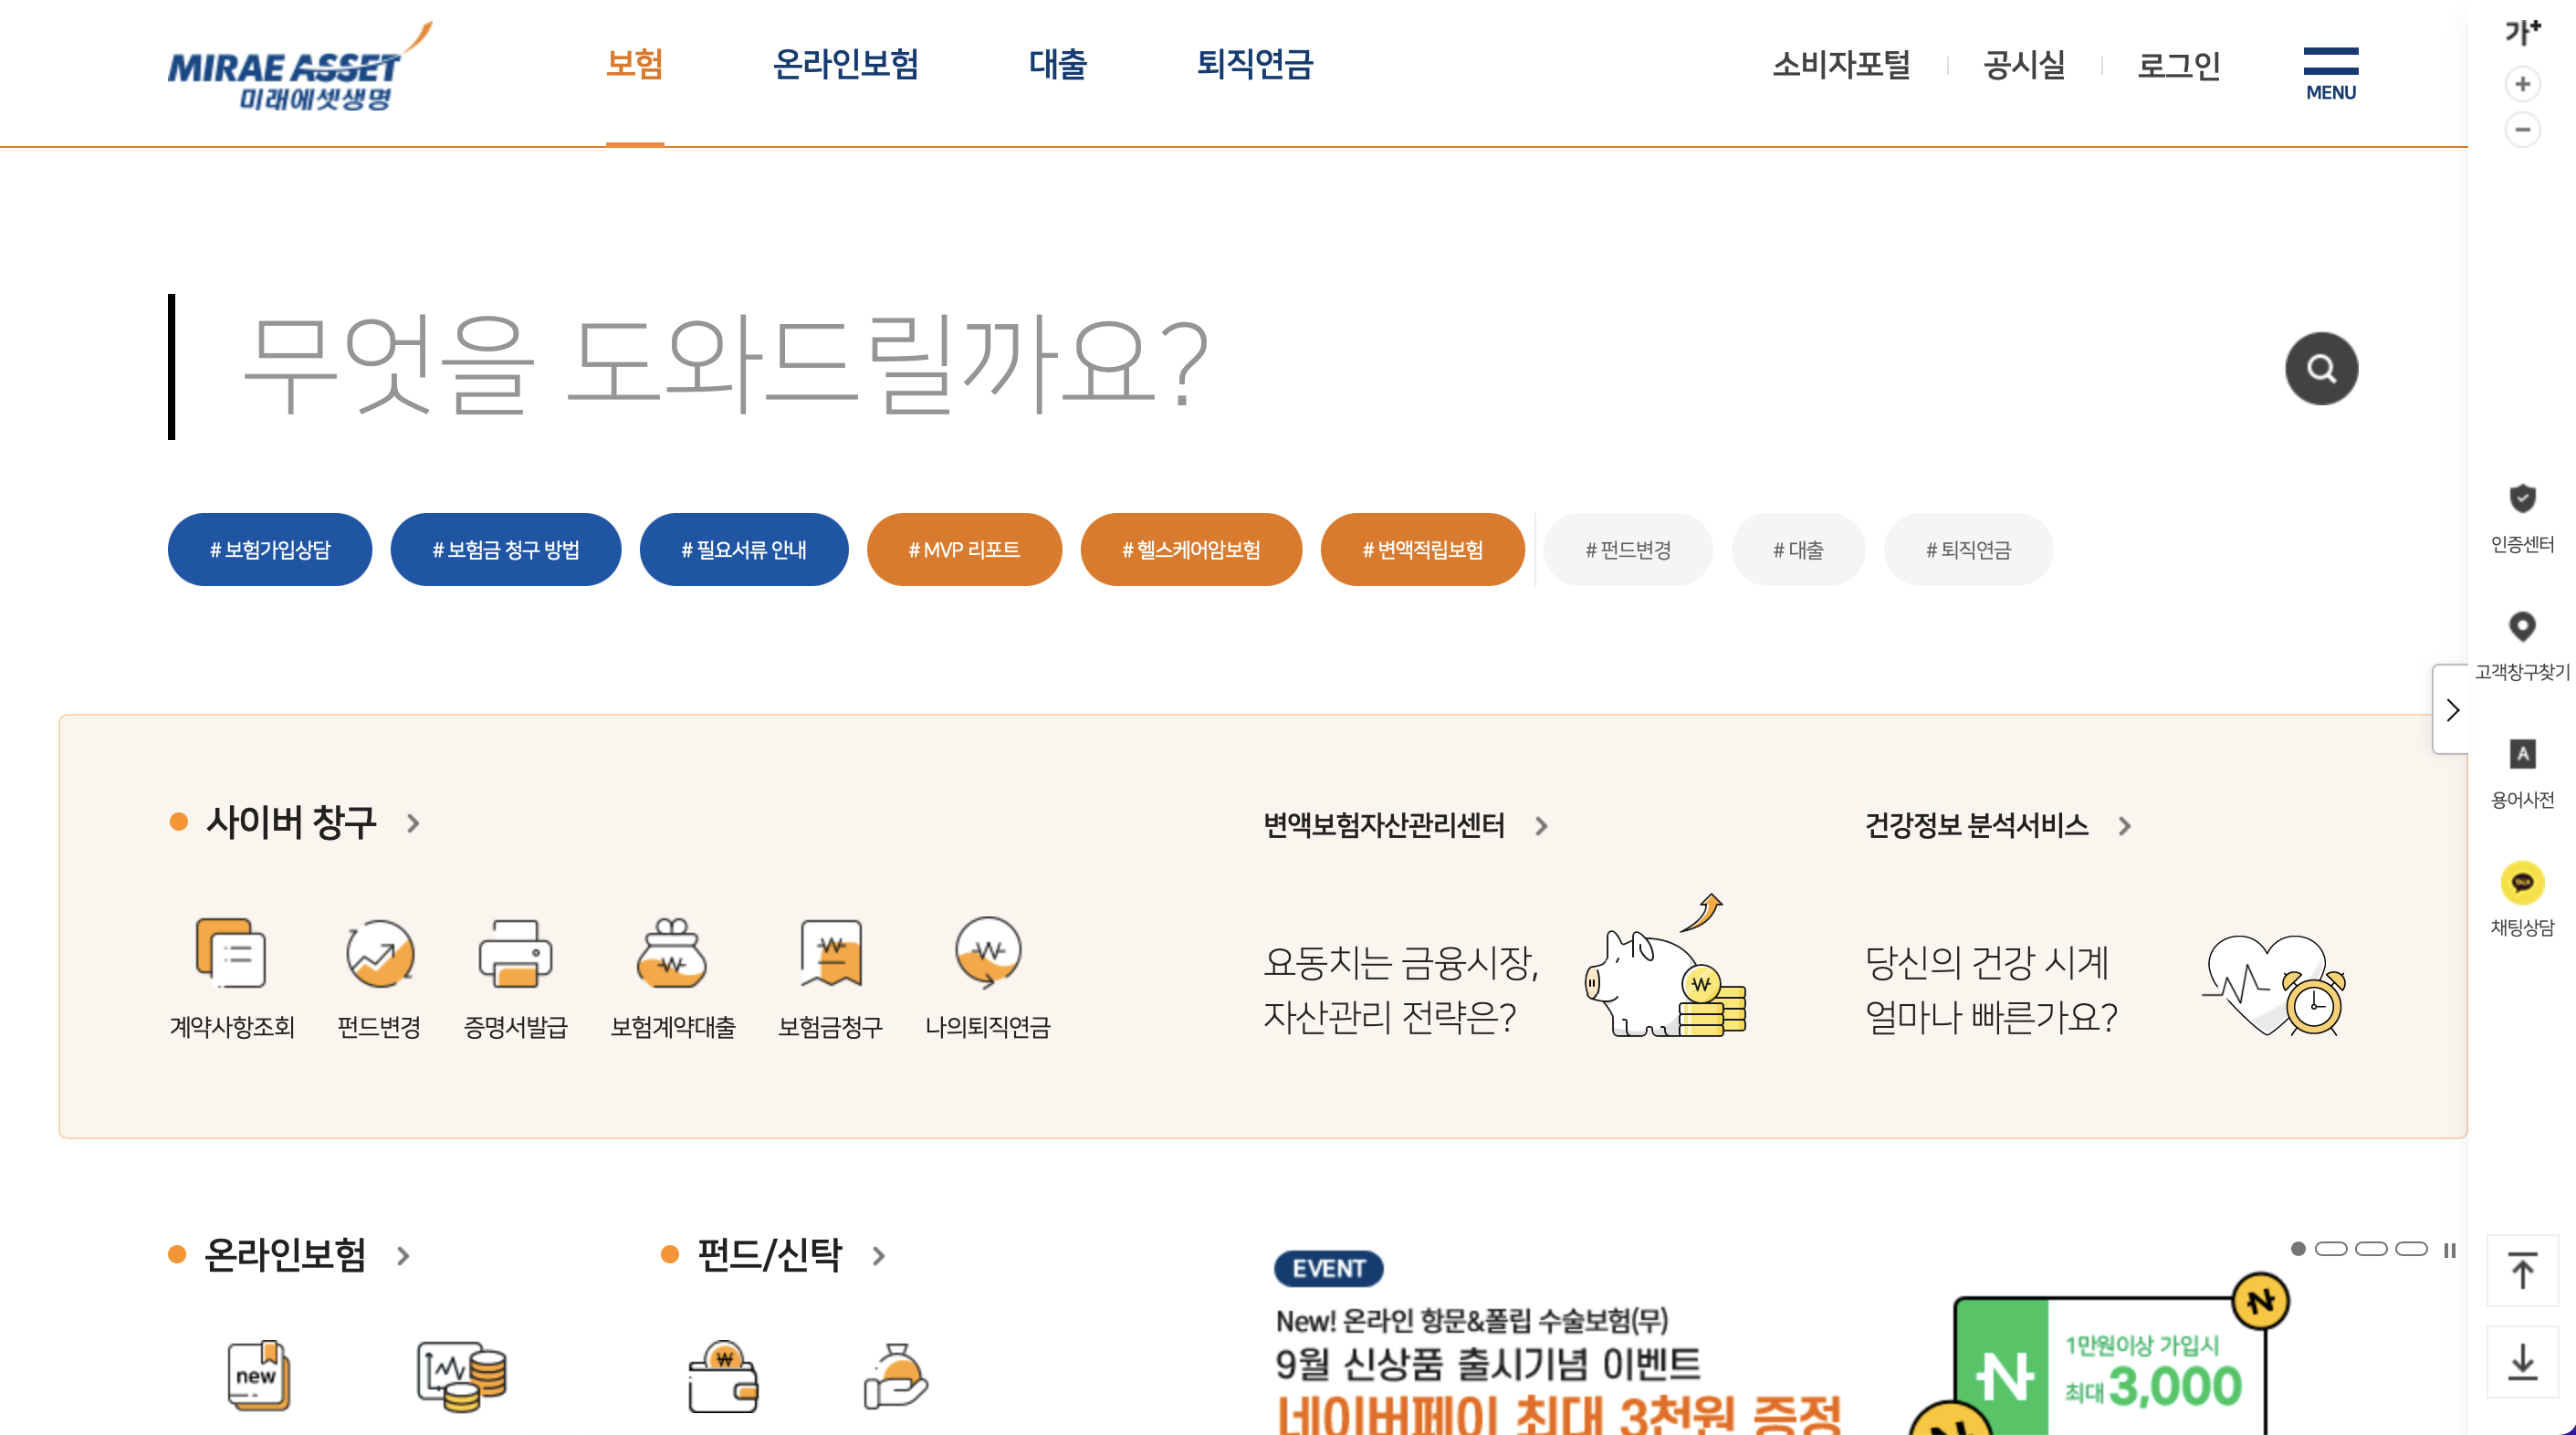Click the 로그인 login link

click(2178, 66)
